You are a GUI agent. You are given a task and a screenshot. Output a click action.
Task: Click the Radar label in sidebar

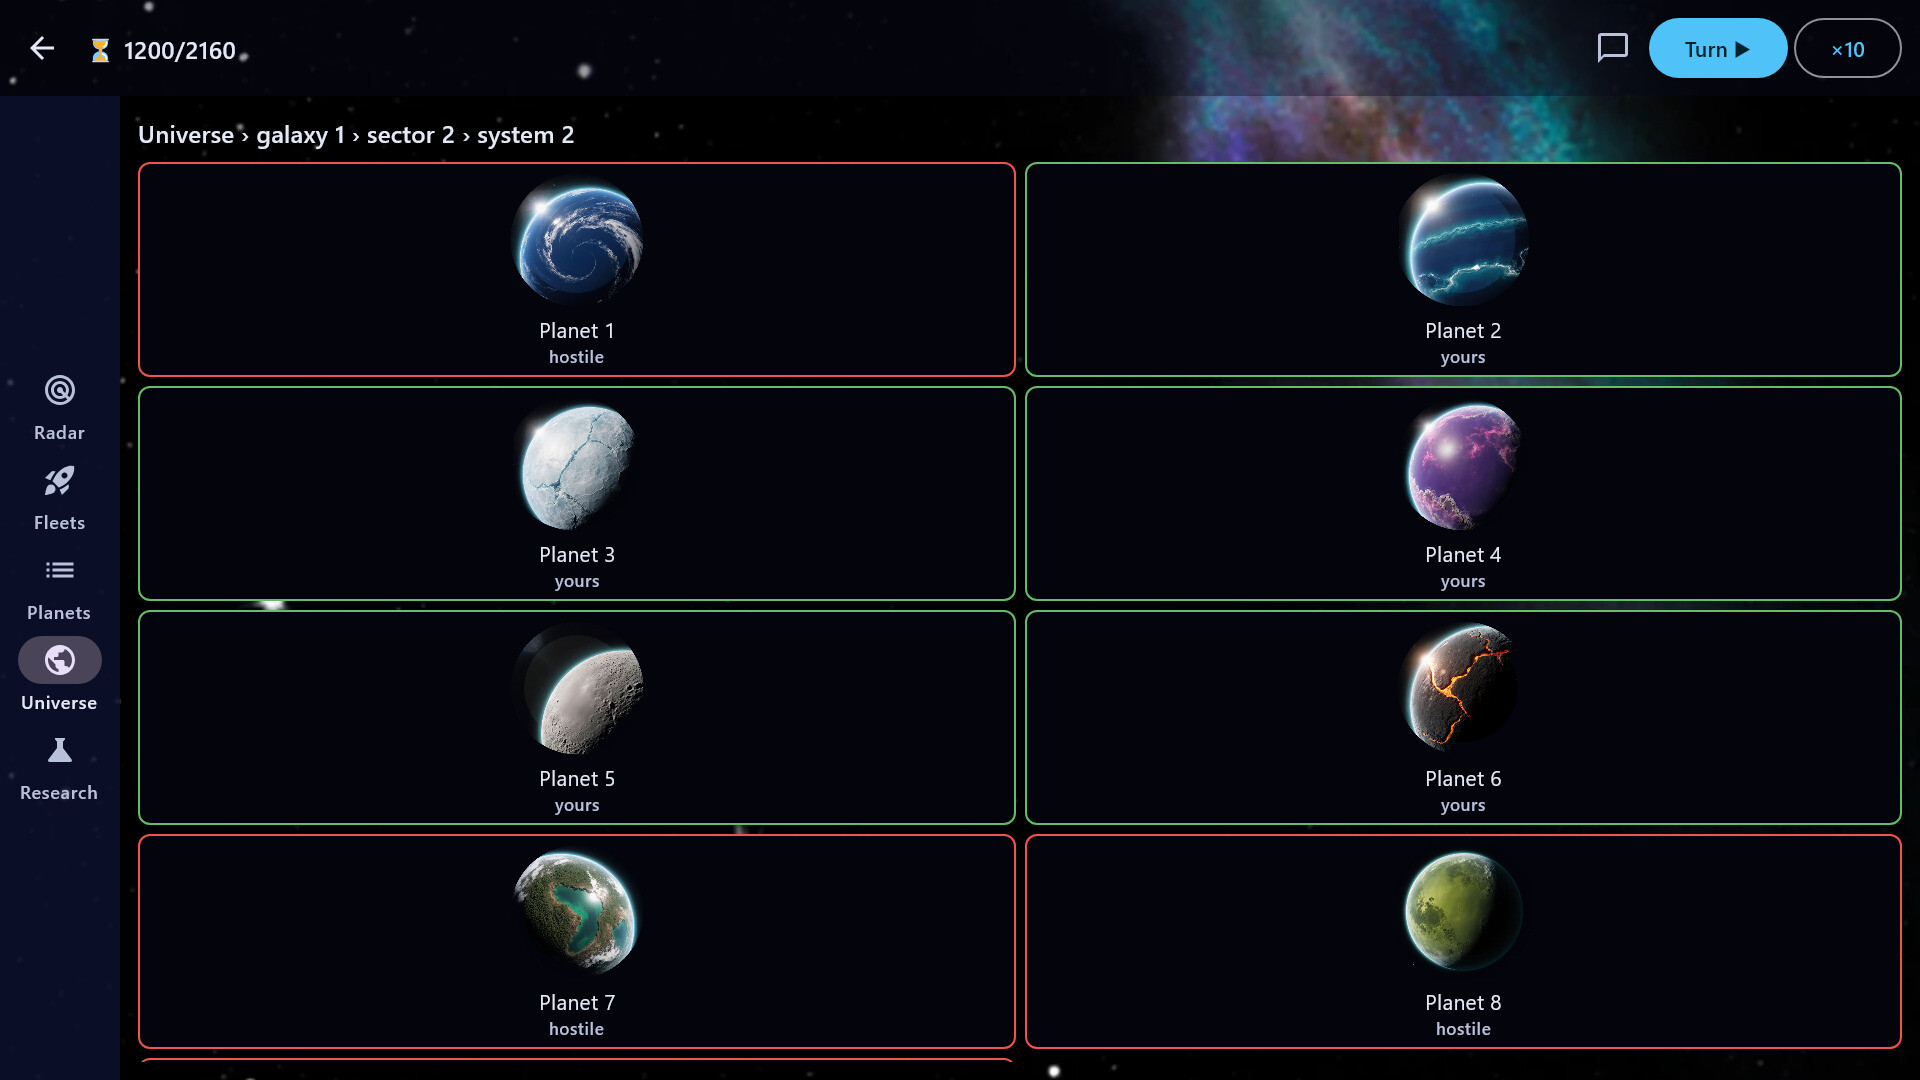[59, 433]
